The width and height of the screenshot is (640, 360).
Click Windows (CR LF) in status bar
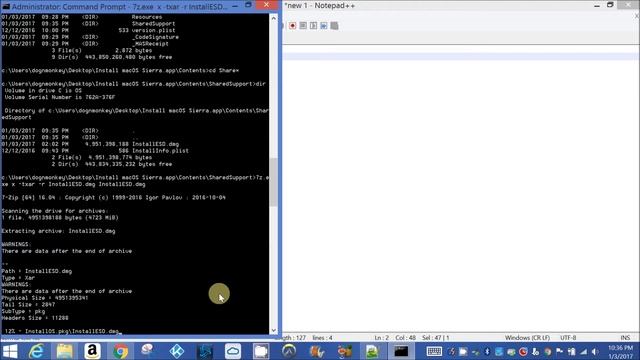527,338
